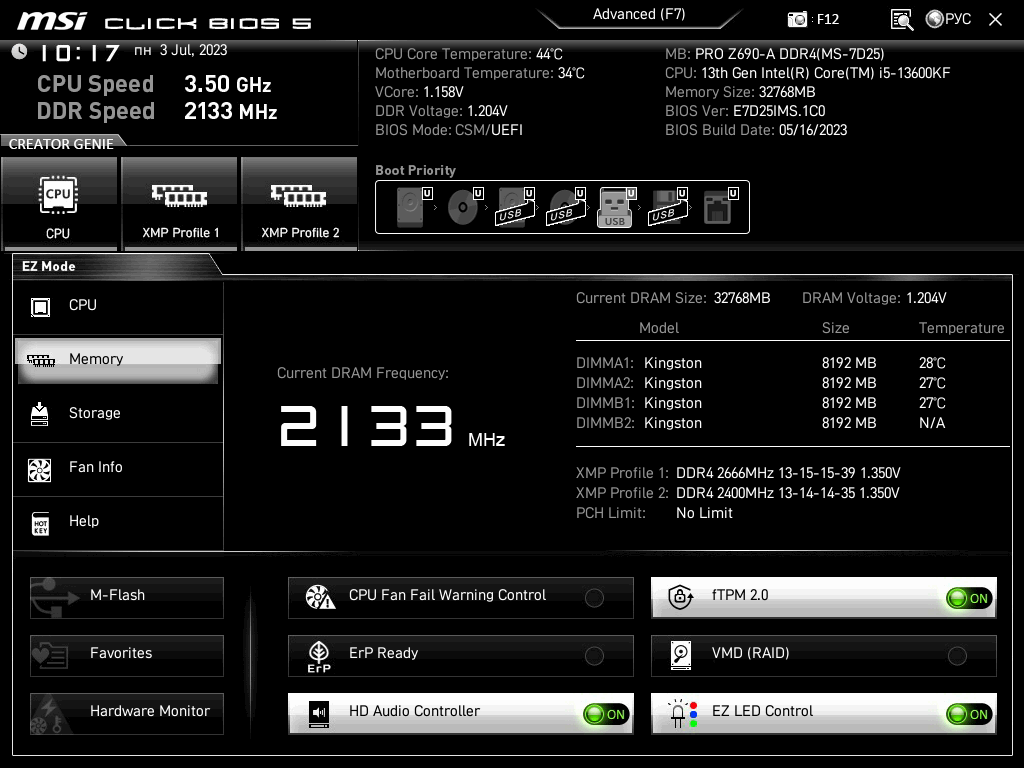
Task: Select the Memory sidebar tab
Action: coord(118,360)
